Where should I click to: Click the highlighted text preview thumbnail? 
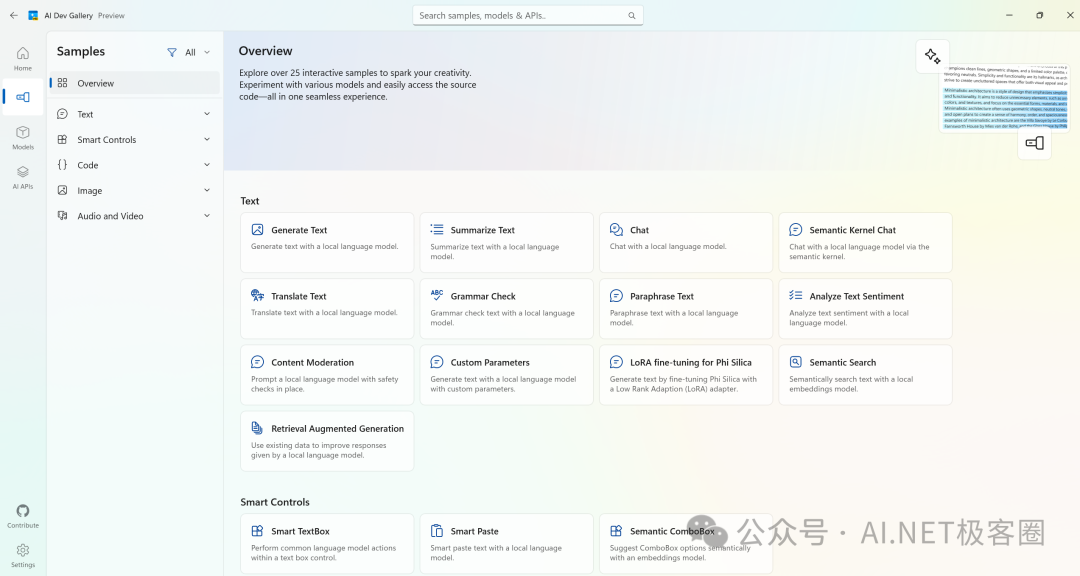1006,97
